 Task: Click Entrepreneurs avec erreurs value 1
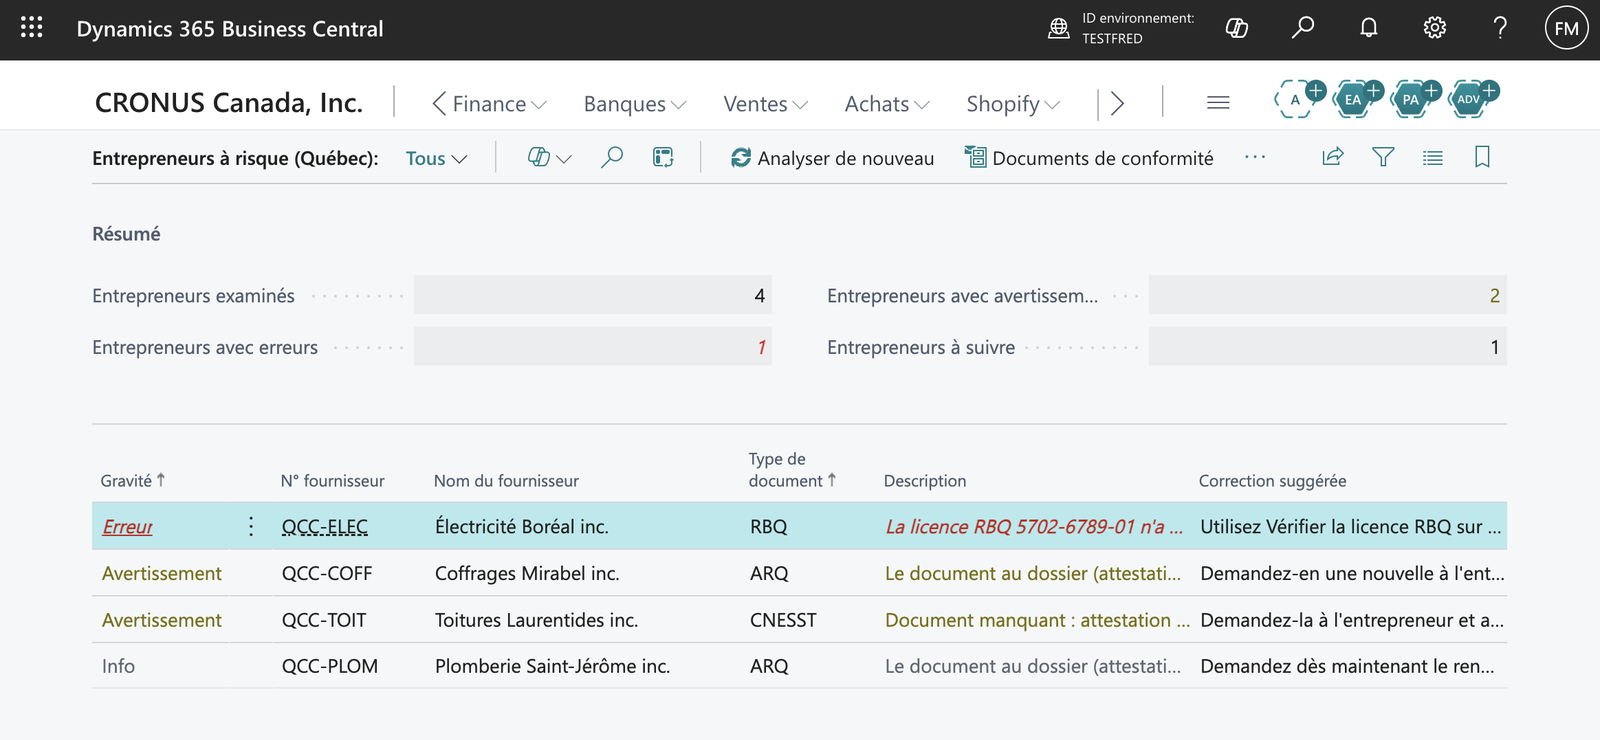click(x=593, y=347)
